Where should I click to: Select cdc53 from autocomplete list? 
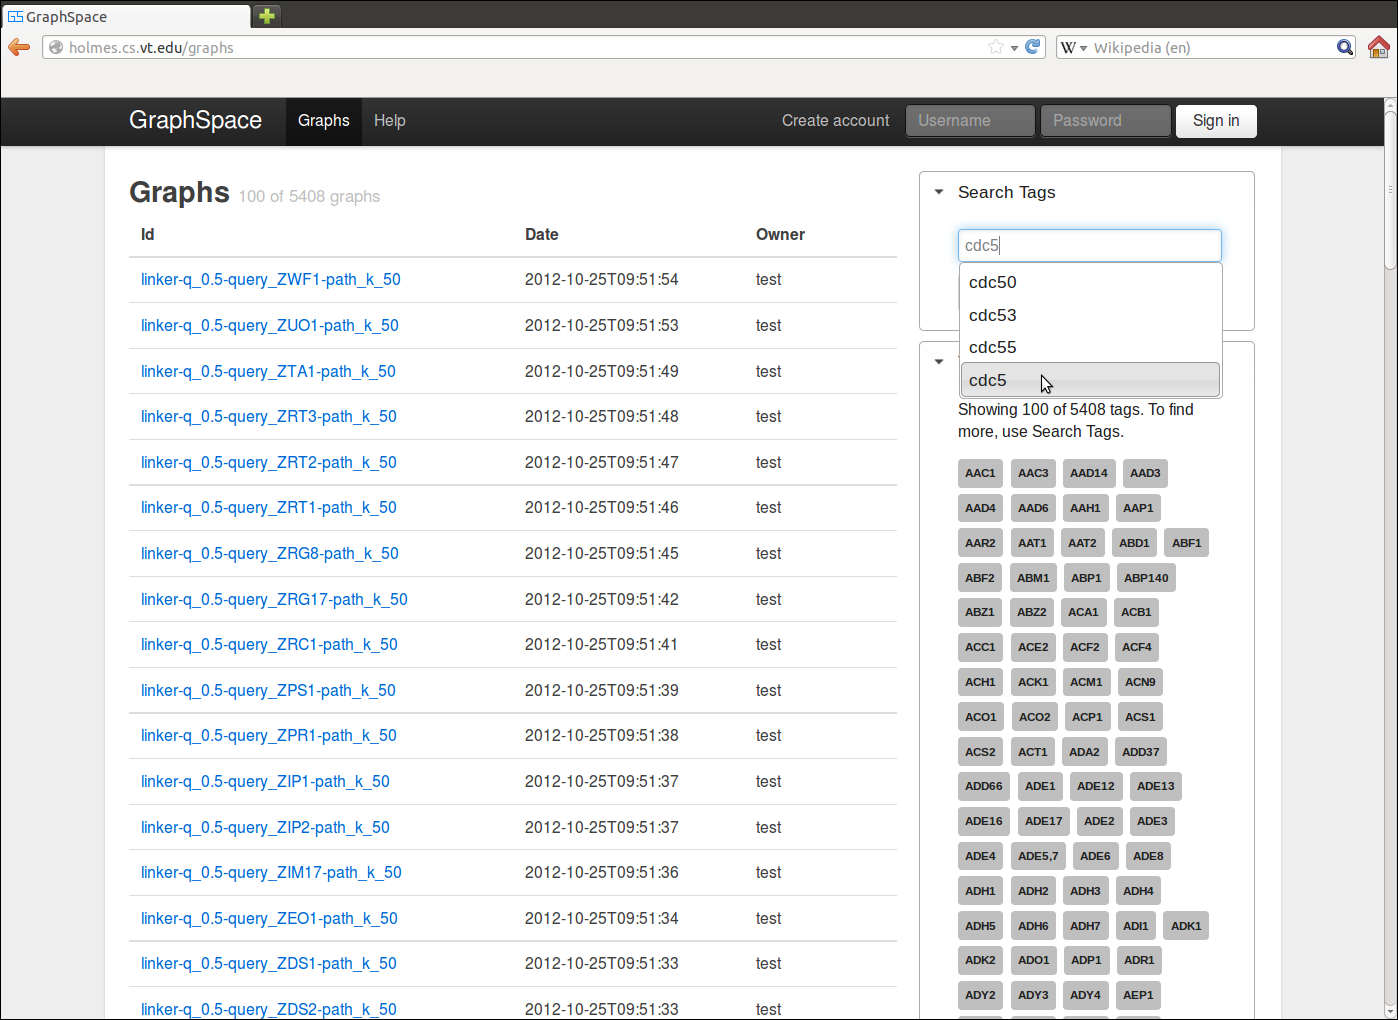click(1090, 315)
